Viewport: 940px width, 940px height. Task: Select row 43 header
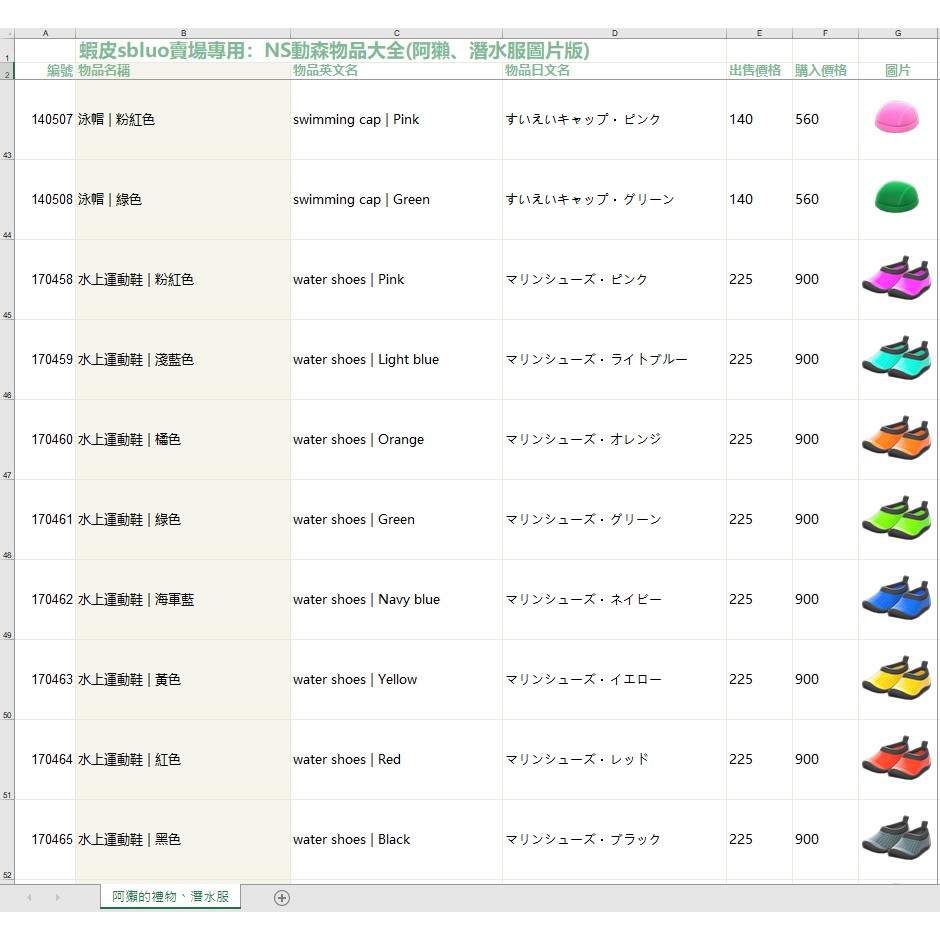[x=7, y=119]
